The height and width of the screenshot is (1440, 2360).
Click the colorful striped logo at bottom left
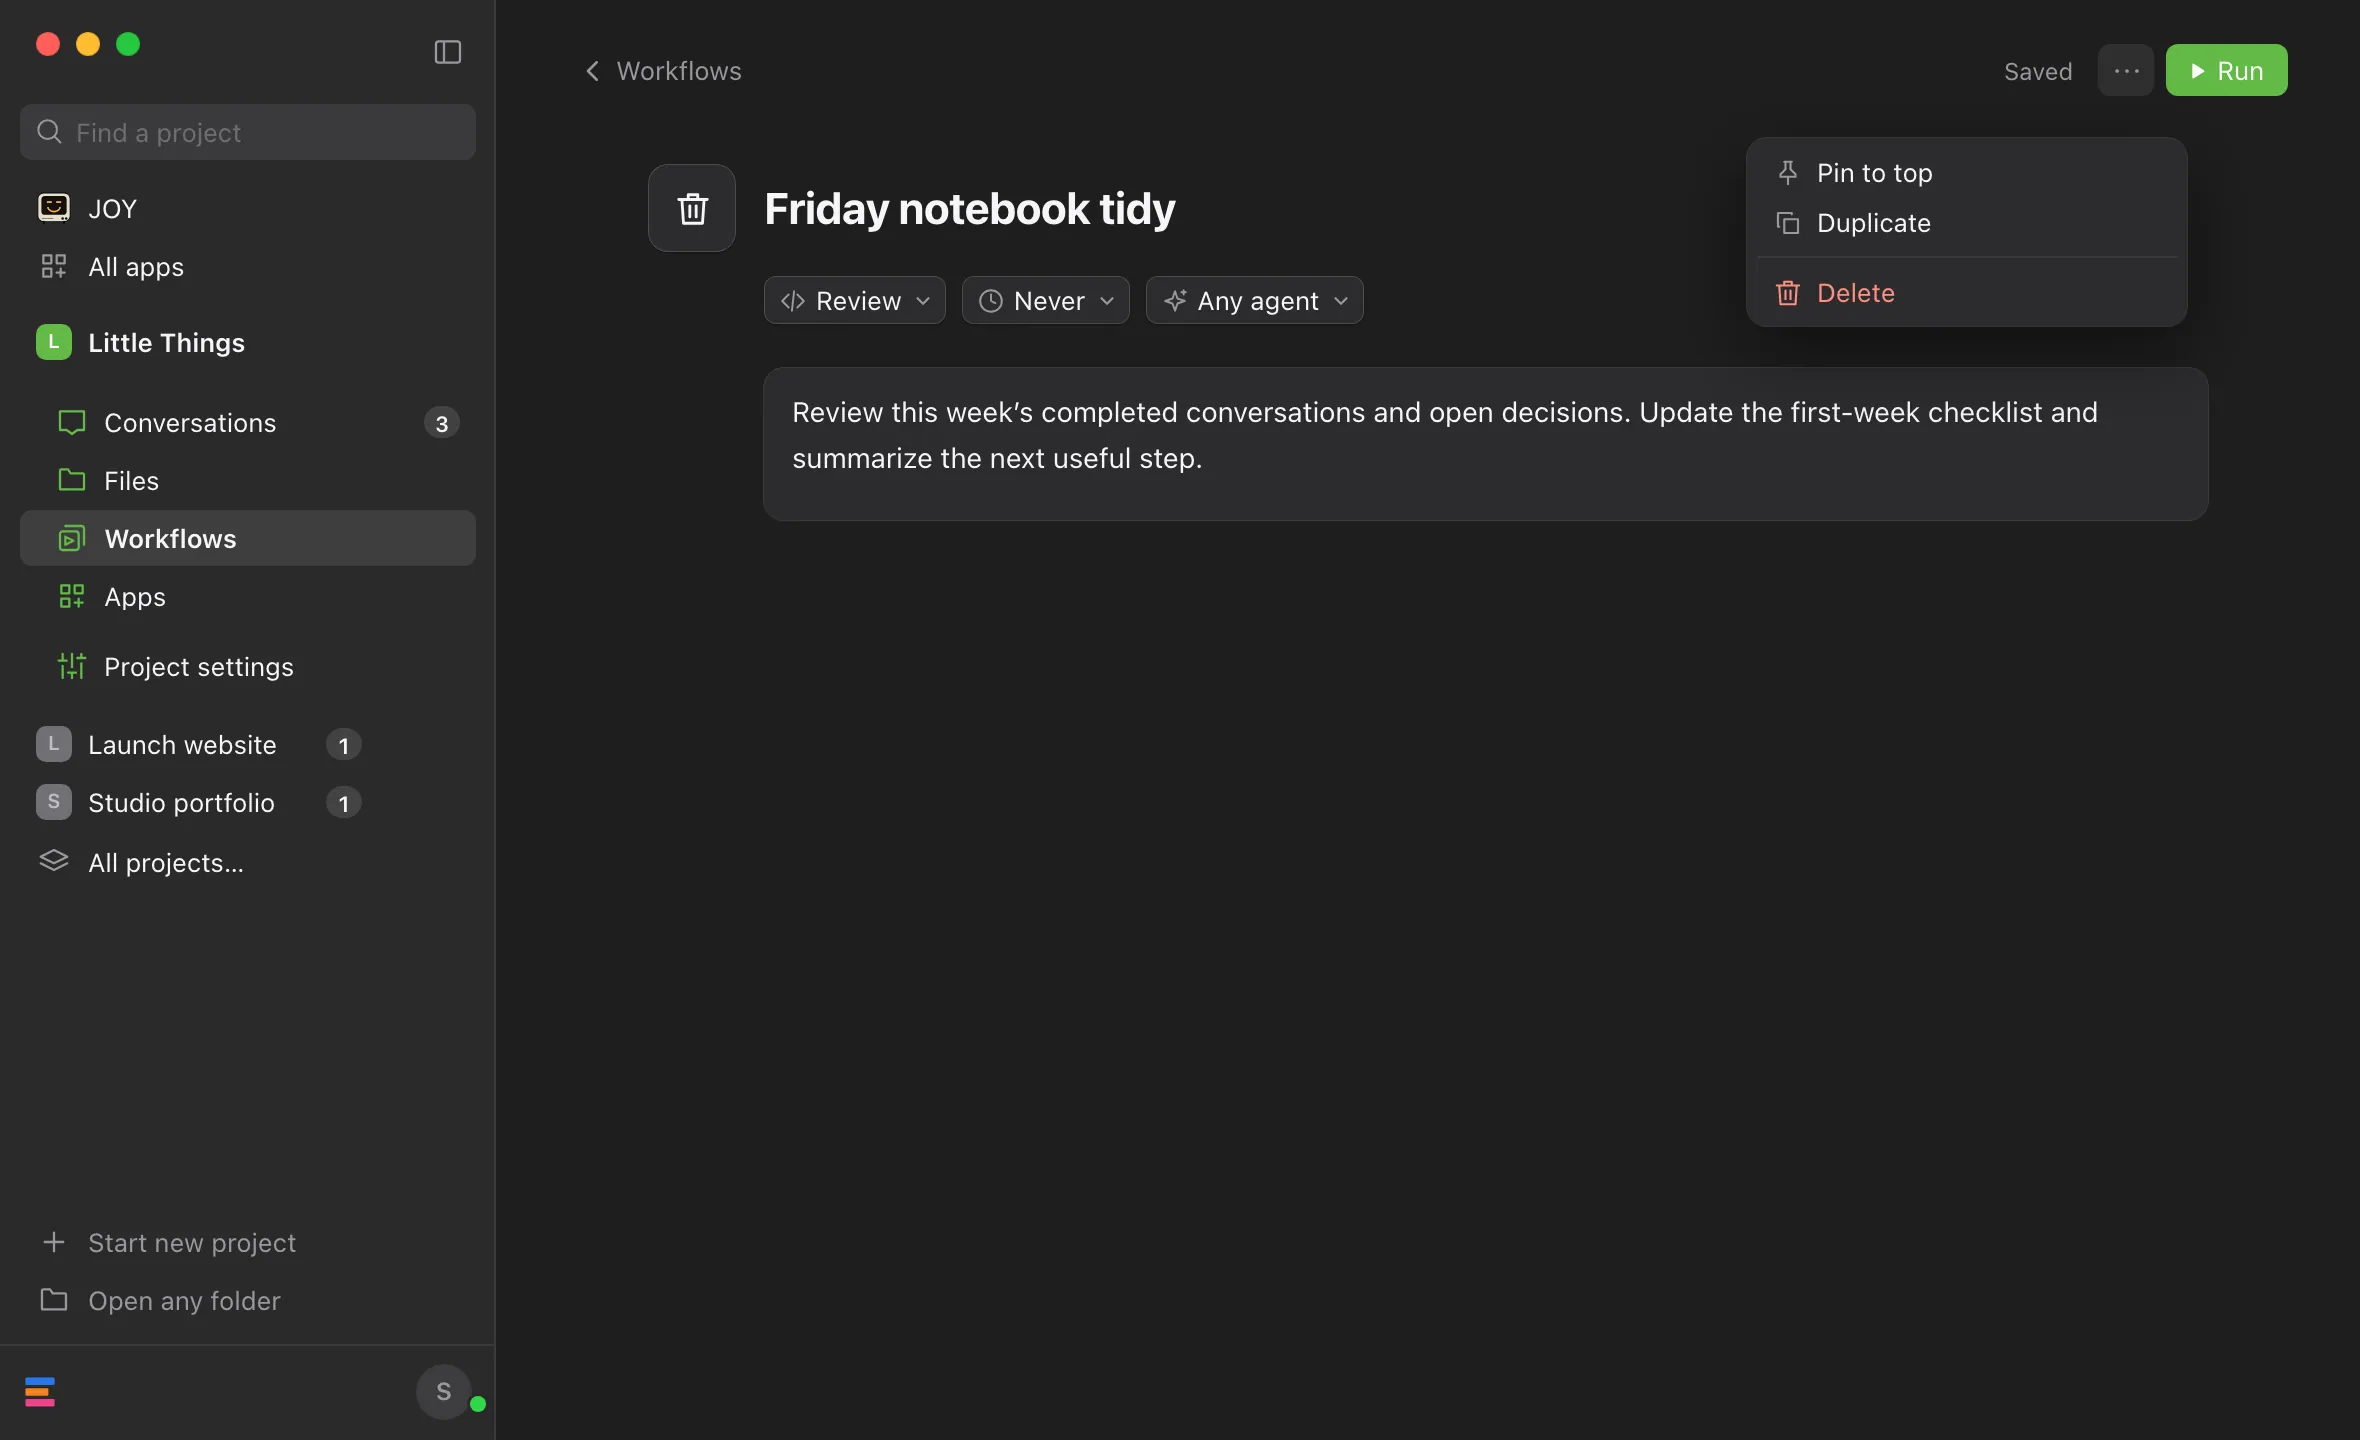point(40,1391)
